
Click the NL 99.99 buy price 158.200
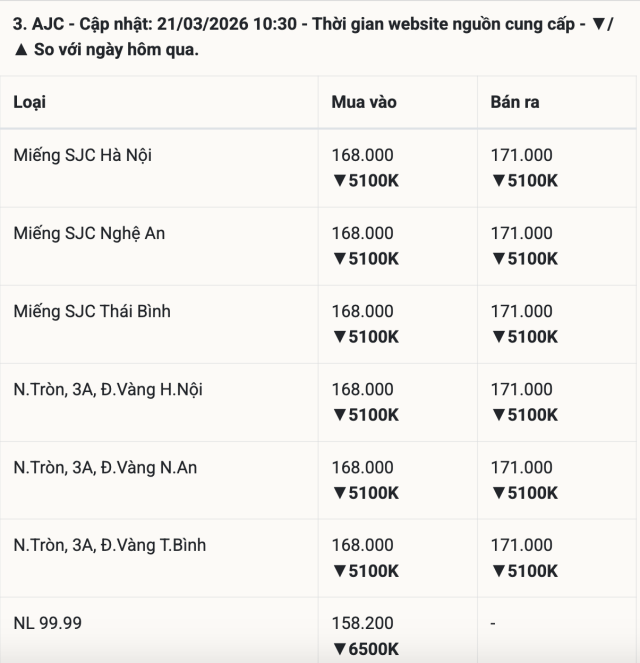(x=362, y=623)
